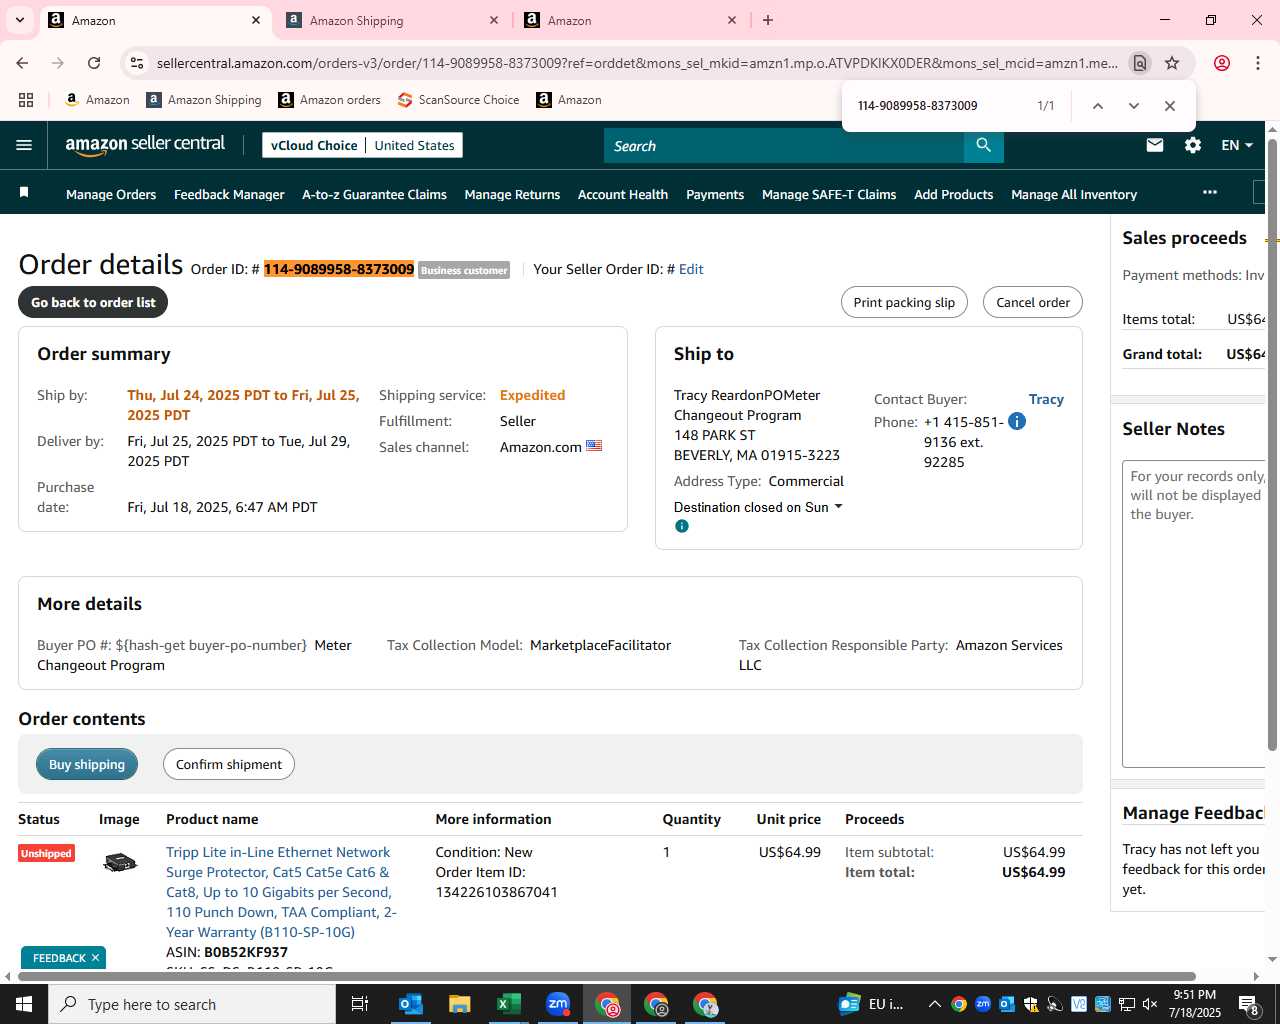Go back in browser history
This screenshot has width=1280, height=1024.
(22, 63)
